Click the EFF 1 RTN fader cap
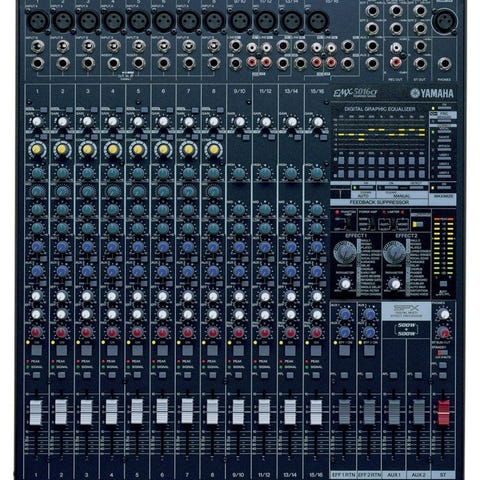This screenshot has width=480, height=480. click(x=344, y=413)
